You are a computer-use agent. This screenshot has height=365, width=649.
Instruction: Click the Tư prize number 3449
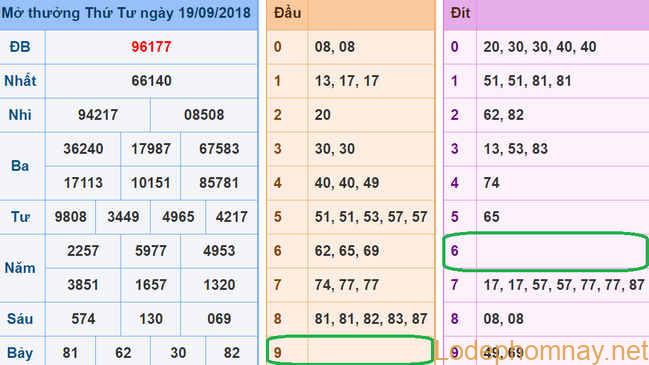(x=123, y=216)
